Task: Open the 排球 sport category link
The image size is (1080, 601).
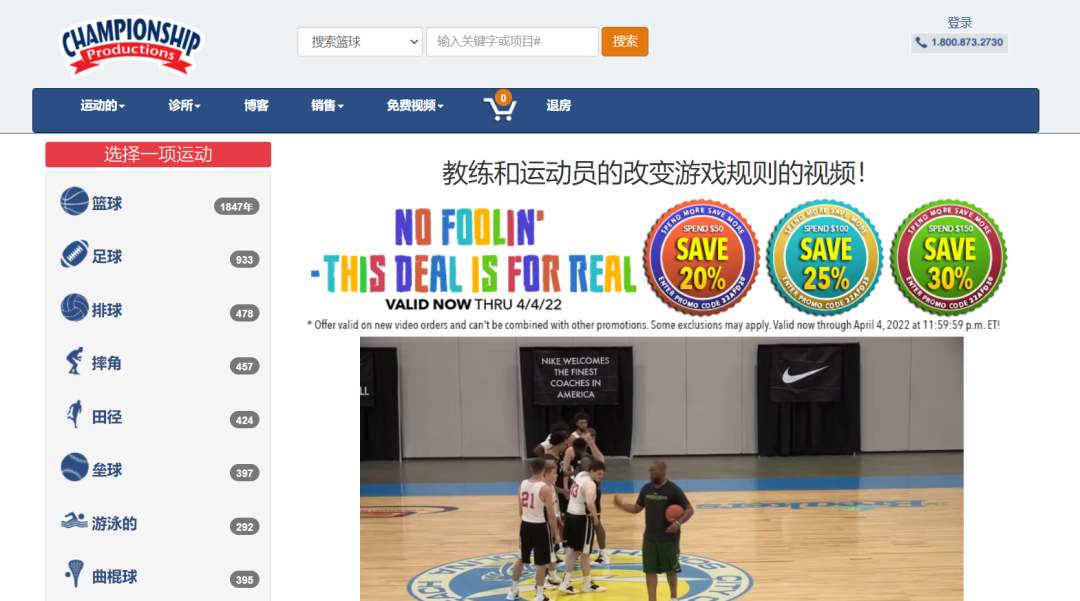Action: (x=107, y=310)
